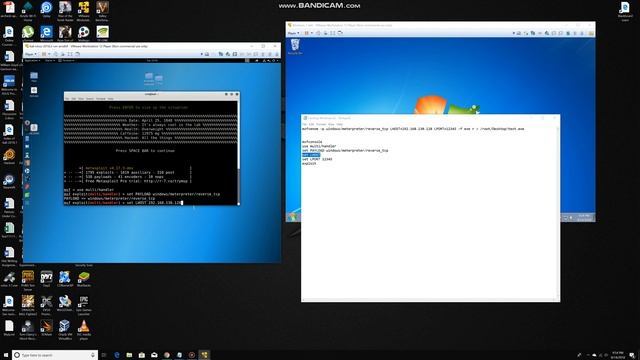Click the "msfconsole" line in Notepad
Viewport: 640px width, 360px height.
(x=312, y=142)
